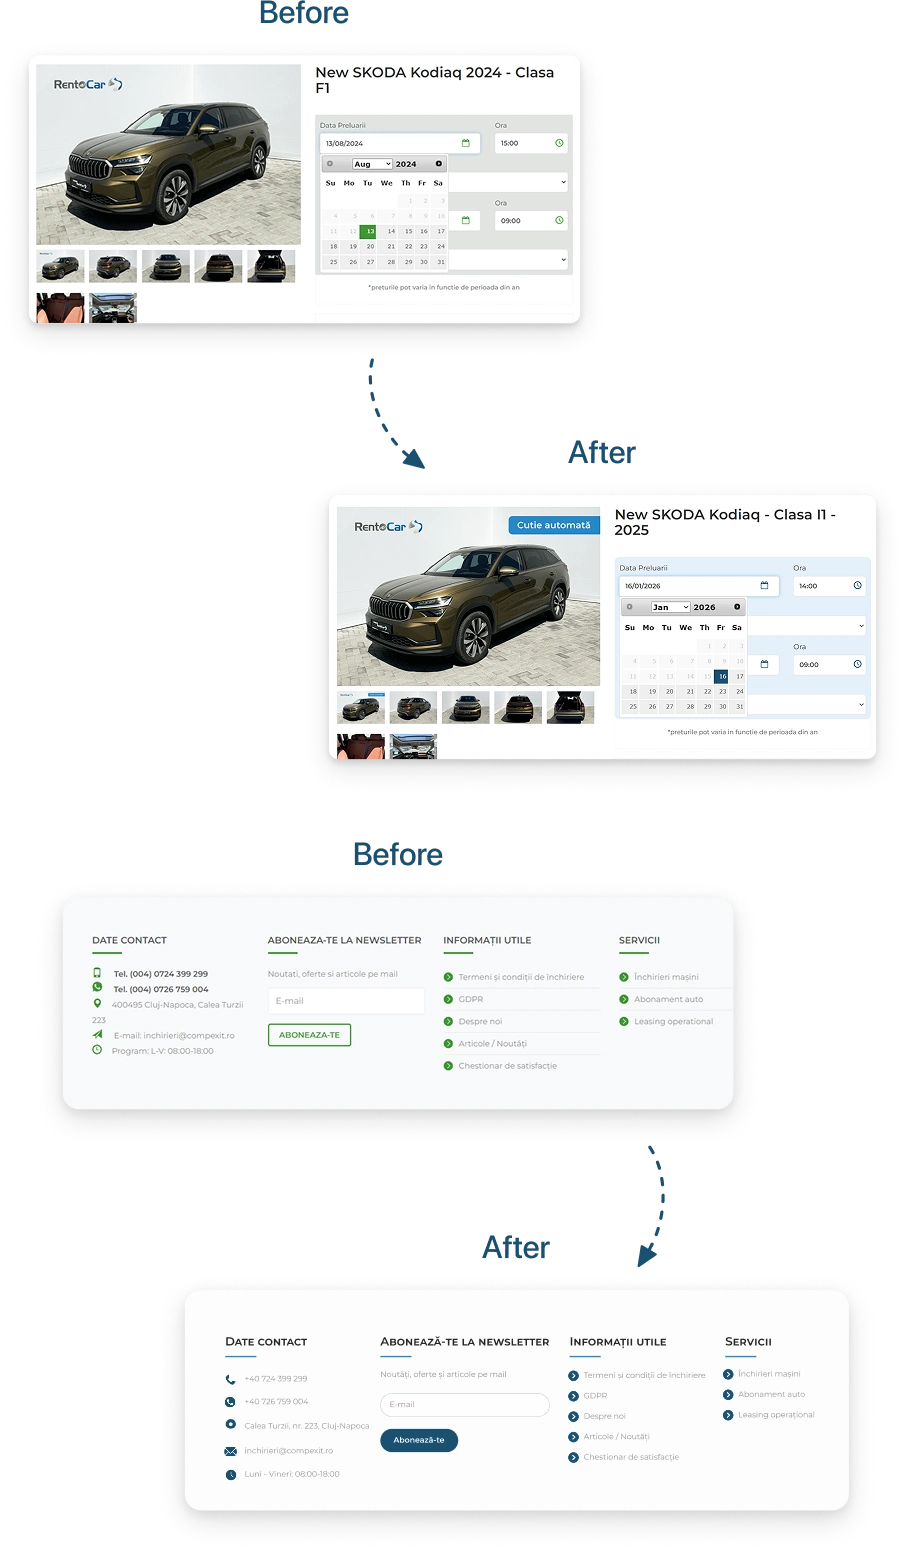This screenshot has width=906, height=1553.
Task: Click the green-outlined ABONEAZA-TE button
Action: coord(309,1035)
